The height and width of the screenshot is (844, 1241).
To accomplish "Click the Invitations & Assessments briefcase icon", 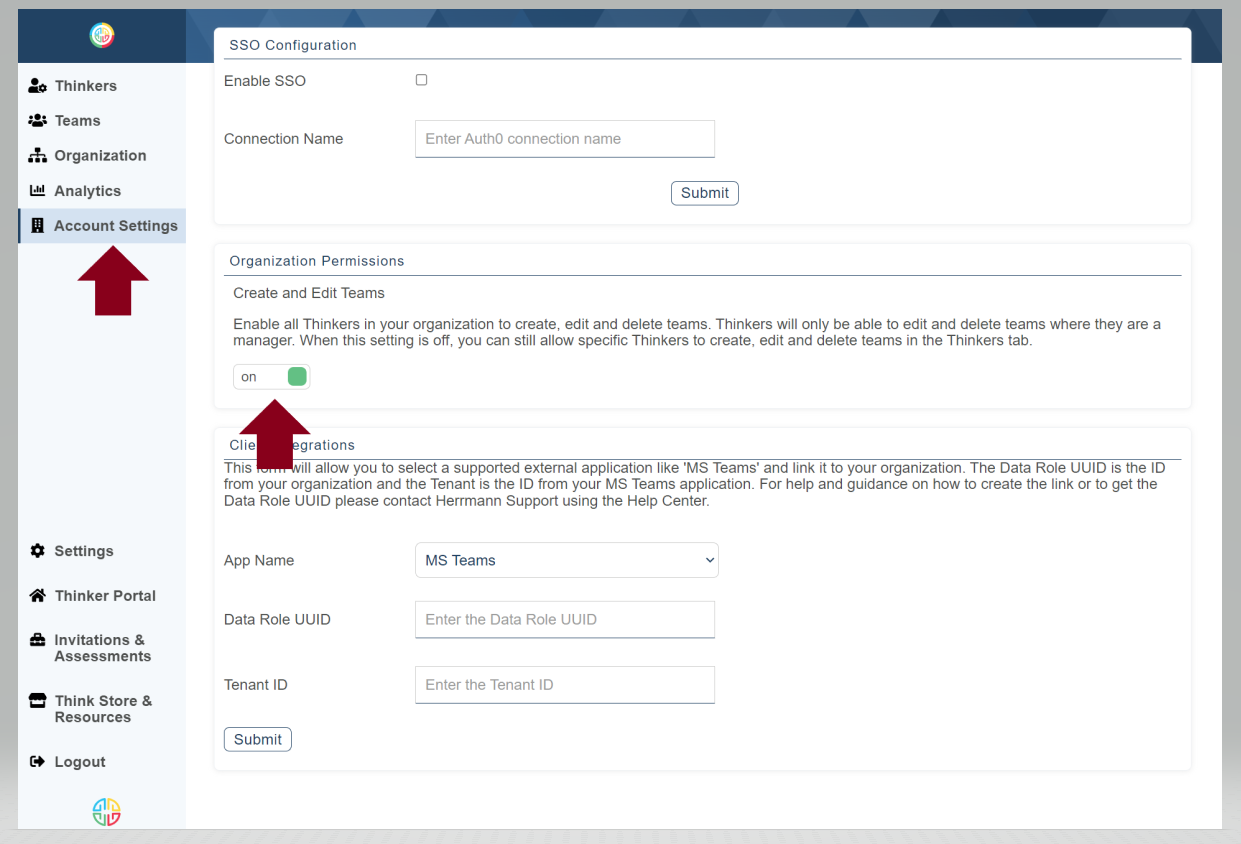I will click(37, 642).
